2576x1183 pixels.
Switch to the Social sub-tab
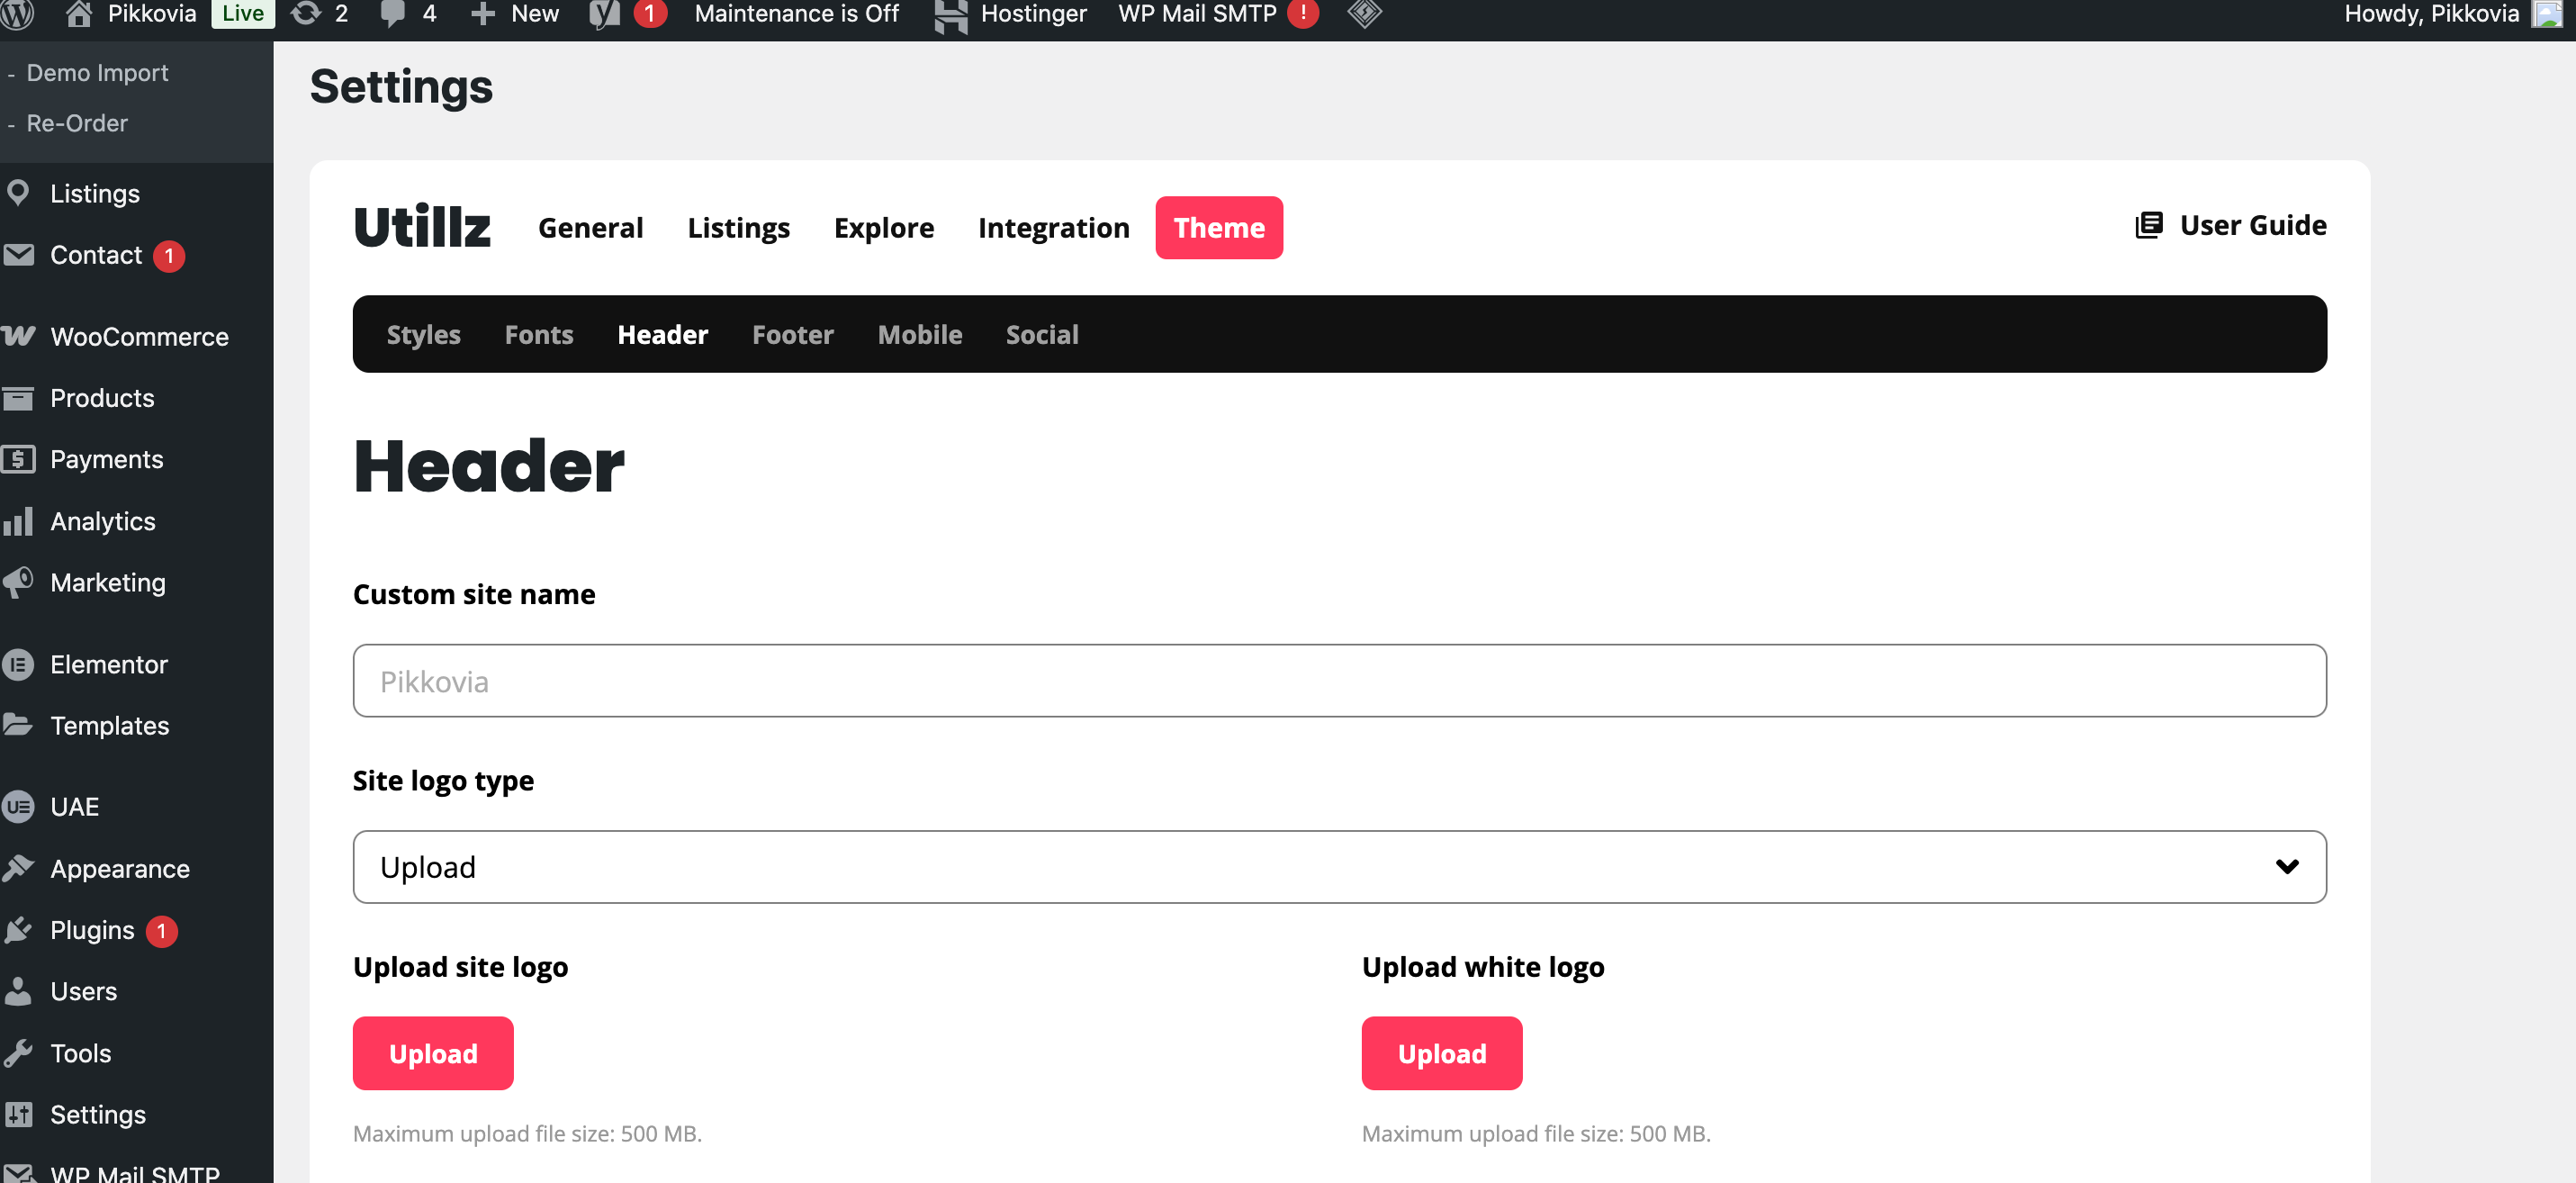point(1041,334)
